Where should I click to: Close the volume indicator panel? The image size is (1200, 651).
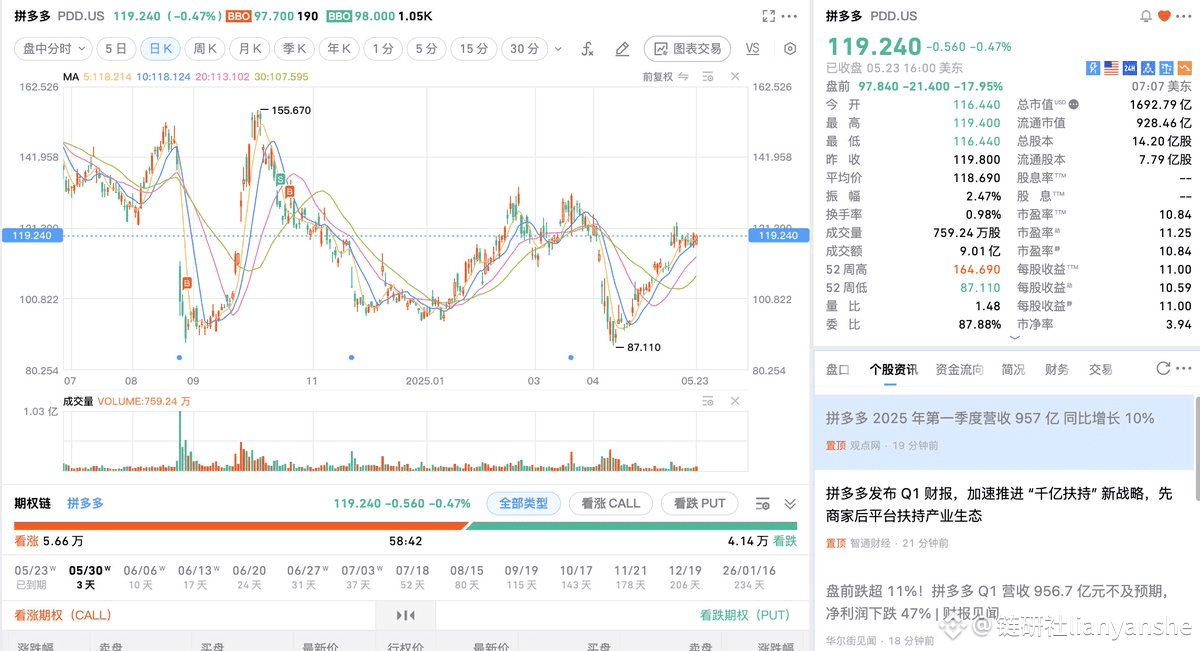734,401
